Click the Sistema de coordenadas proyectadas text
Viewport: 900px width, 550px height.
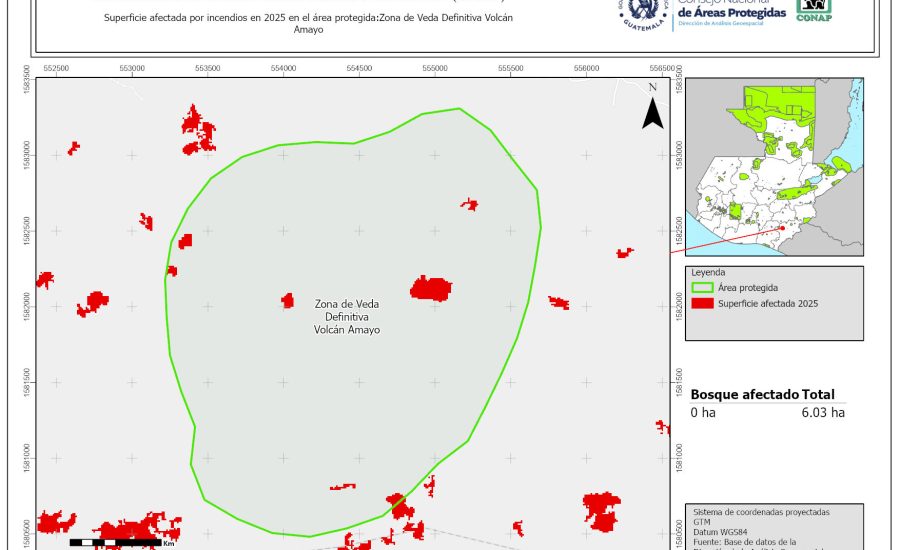tap(761, 512)
